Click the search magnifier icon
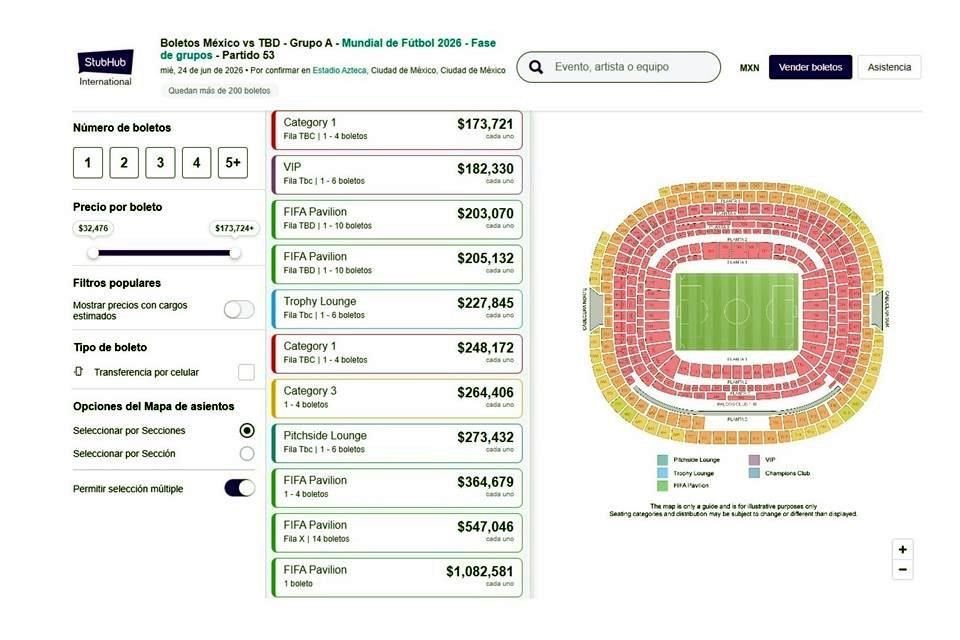This screenshot has width=960, height=640. [x=537, y=67]
